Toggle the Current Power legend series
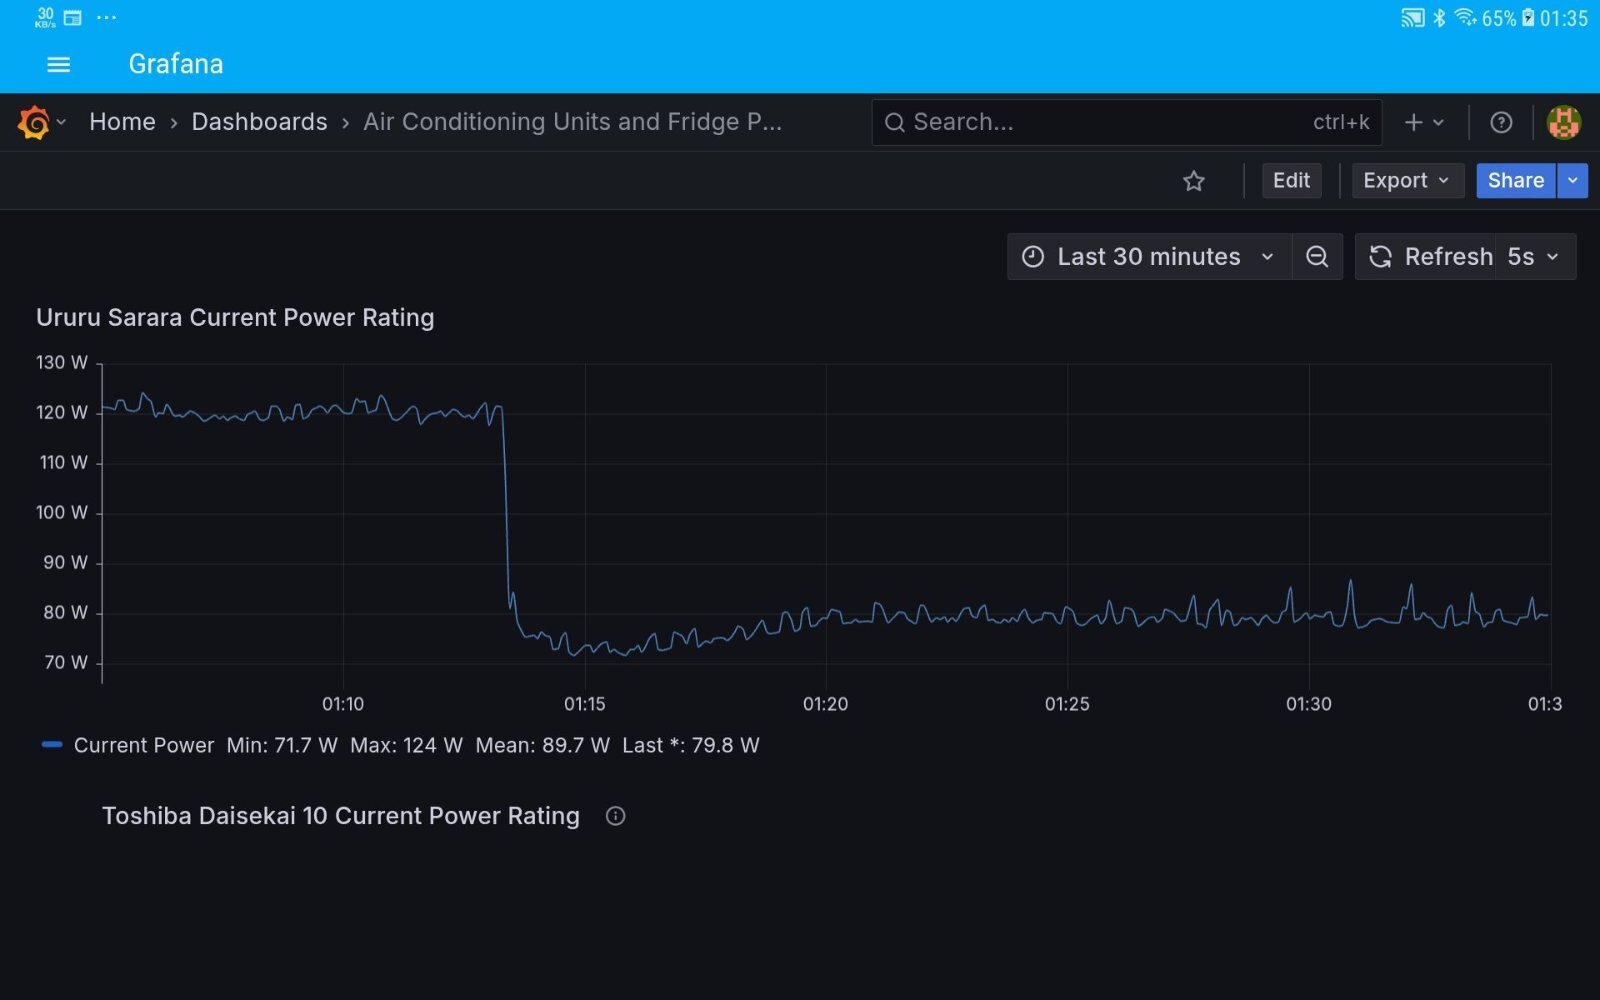 [x=144, y=746]
